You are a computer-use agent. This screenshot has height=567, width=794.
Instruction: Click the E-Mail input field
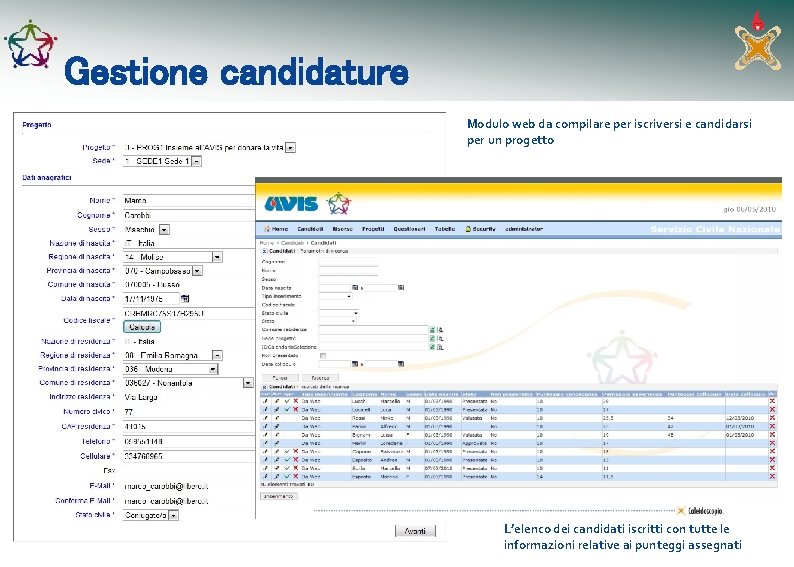pos(188,486)
